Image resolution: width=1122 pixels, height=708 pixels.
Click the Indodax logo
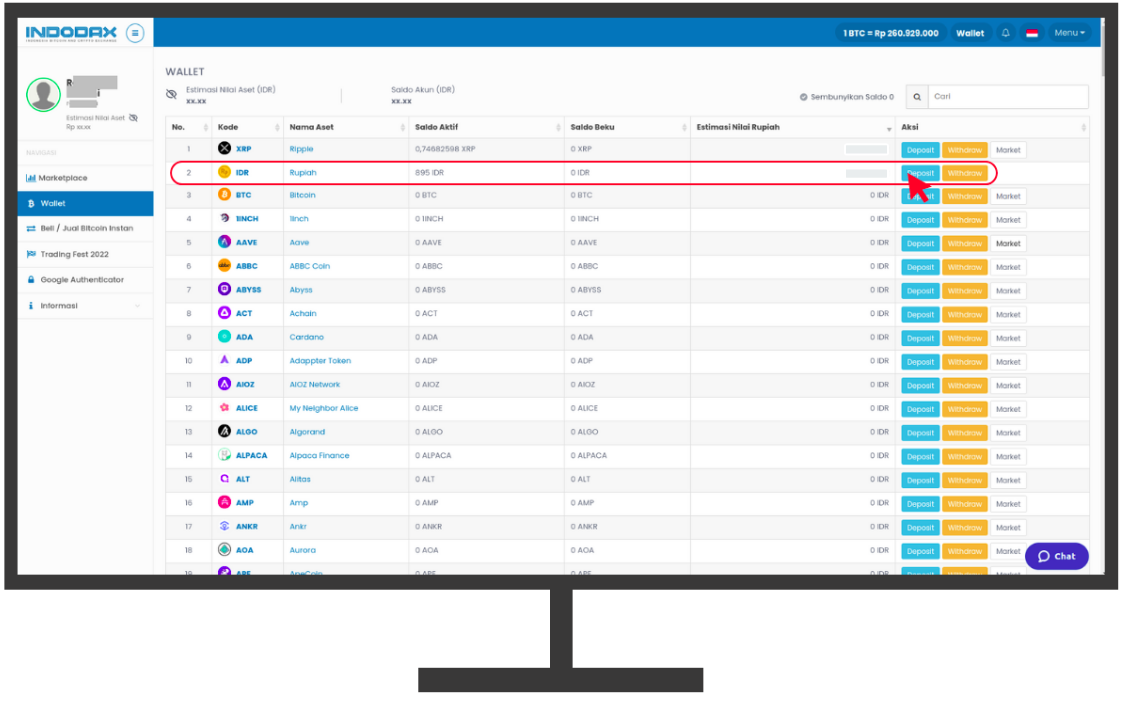[x=70, y=33]
